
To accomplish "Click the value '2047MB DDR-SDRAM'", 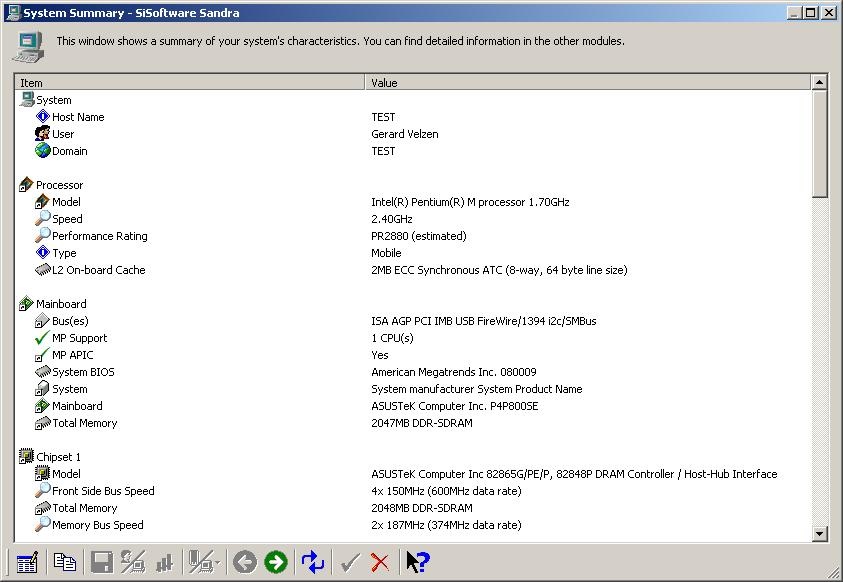I will 422,423.
